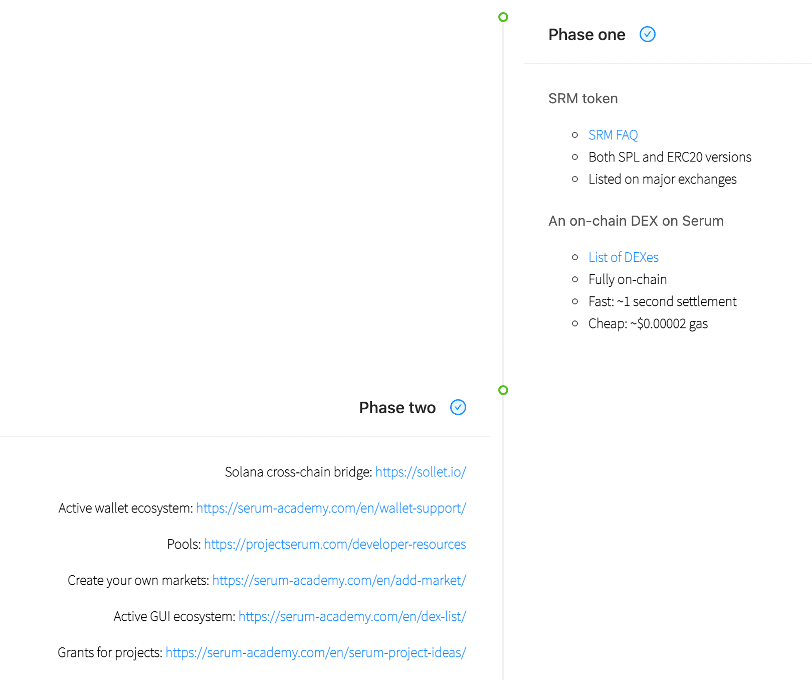
Task: Click the SRM token subheading
Action: tap(583, 98)
